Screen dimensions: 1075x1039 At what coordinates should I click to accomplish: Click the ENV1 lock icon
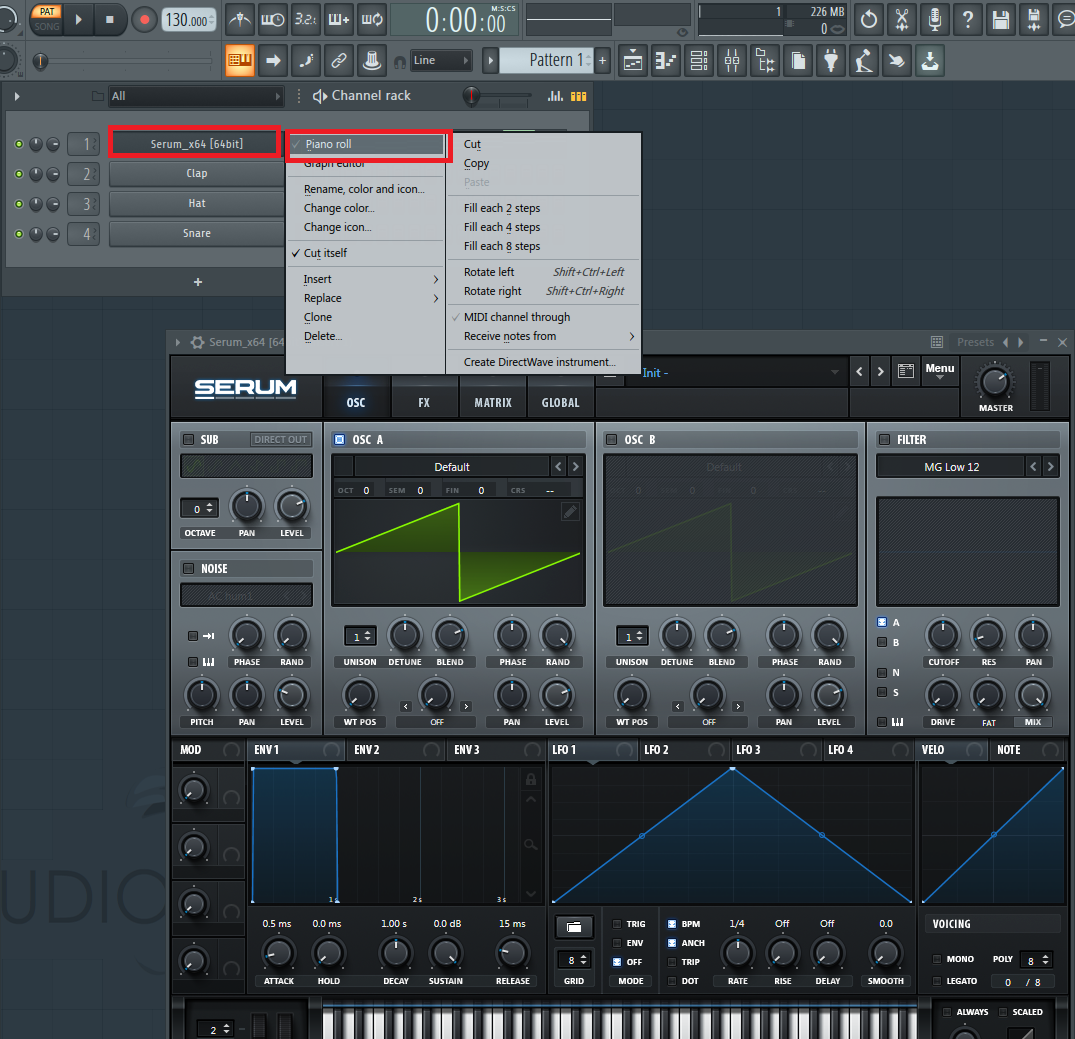(x=531, y=780)
